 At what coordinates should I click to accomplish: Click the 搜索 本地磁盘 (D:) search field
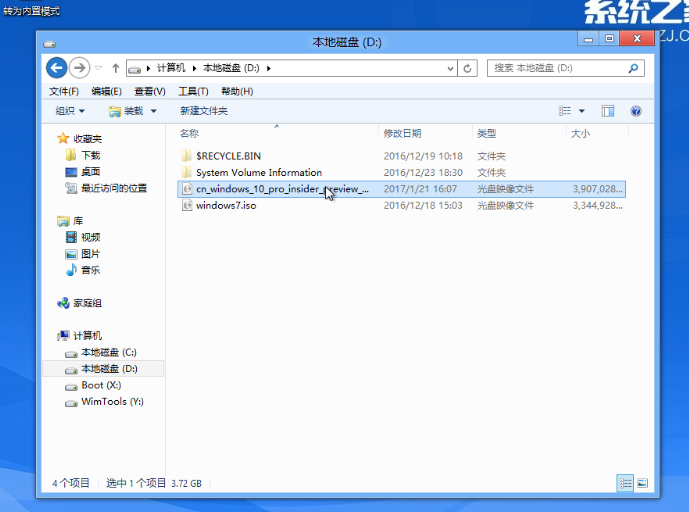coord(560,69)
